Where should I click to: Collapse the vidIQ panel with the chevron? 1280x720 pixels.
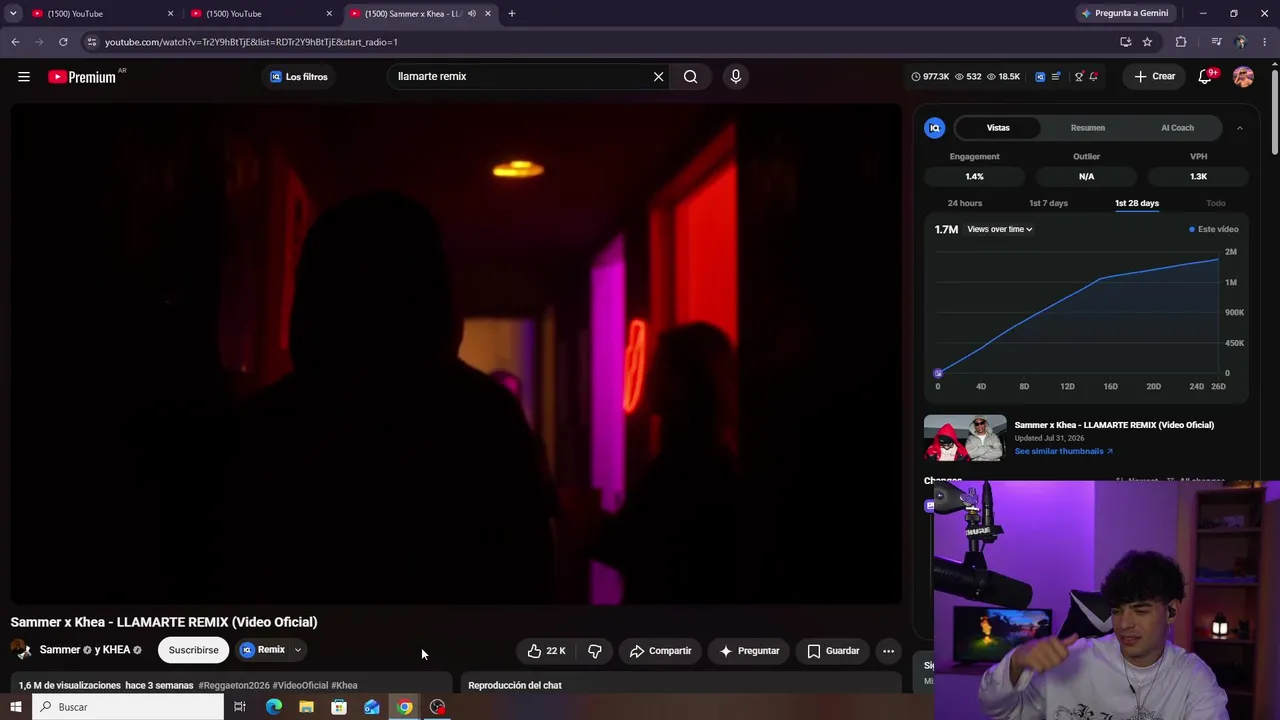pos(1239,127)
